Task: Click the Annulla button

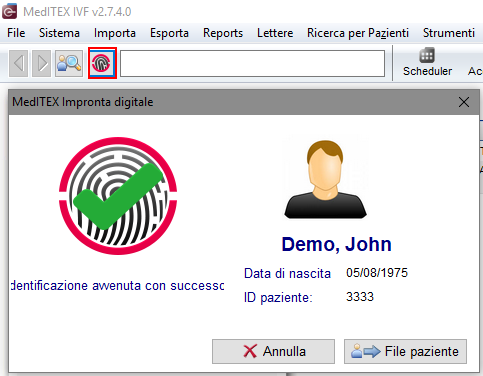Action: (273, 351)
